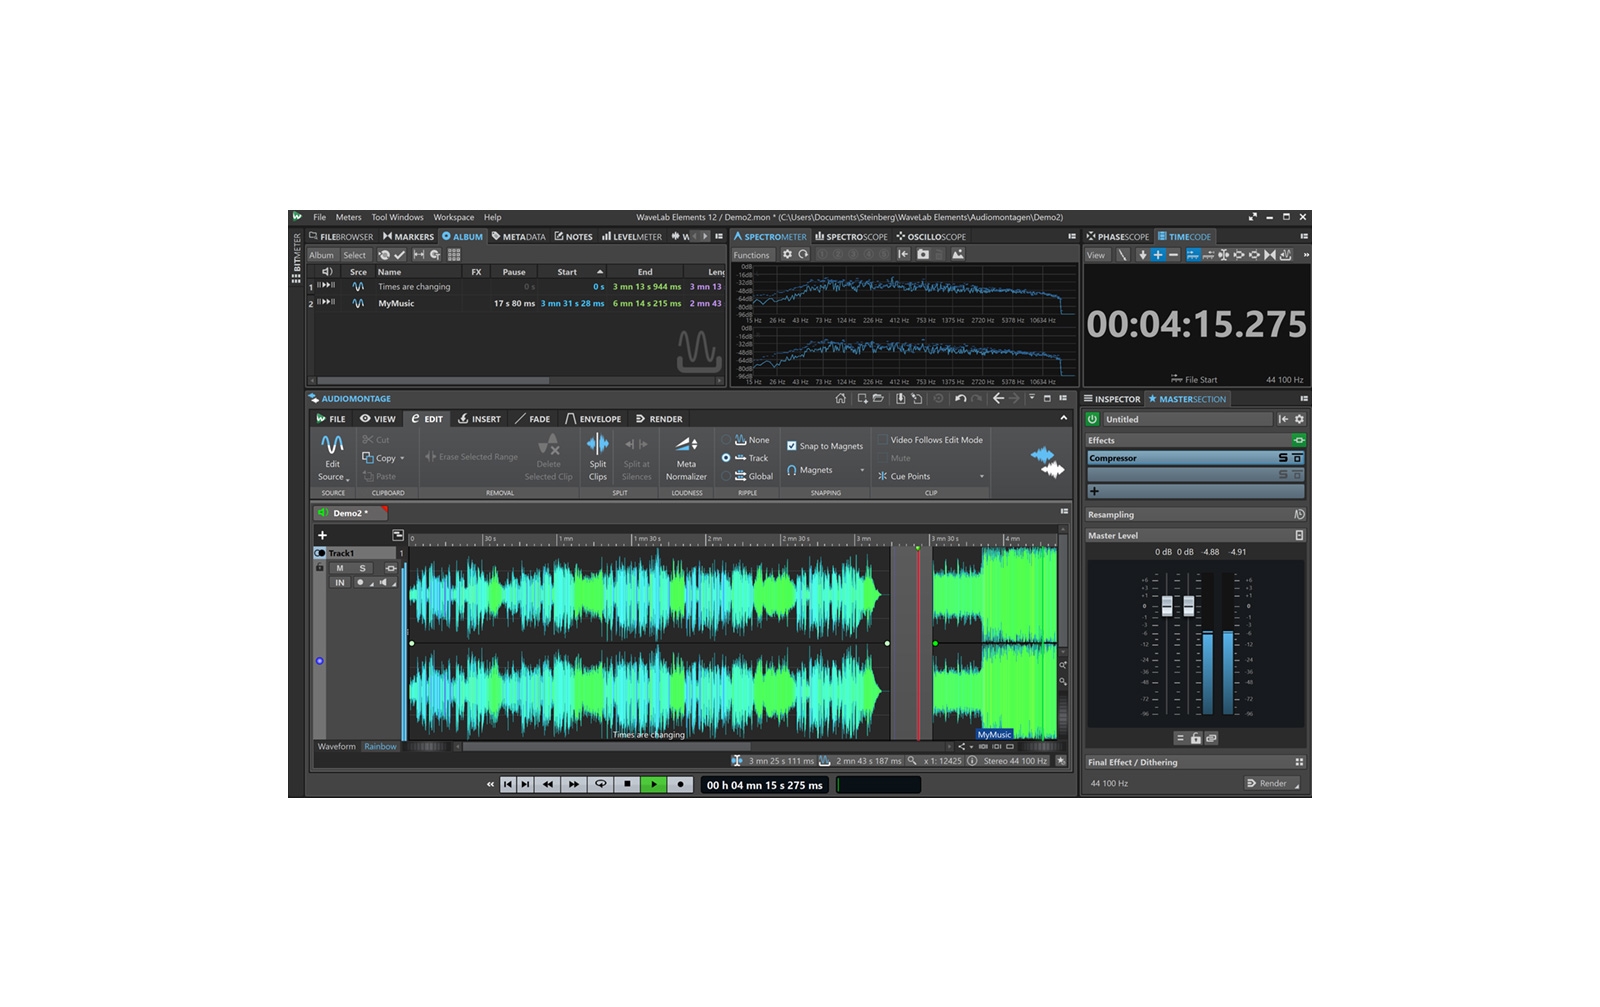Click the Select button in Album toolbar
This screenshot has width=1600, height=1007.
(x=355, y=255)
